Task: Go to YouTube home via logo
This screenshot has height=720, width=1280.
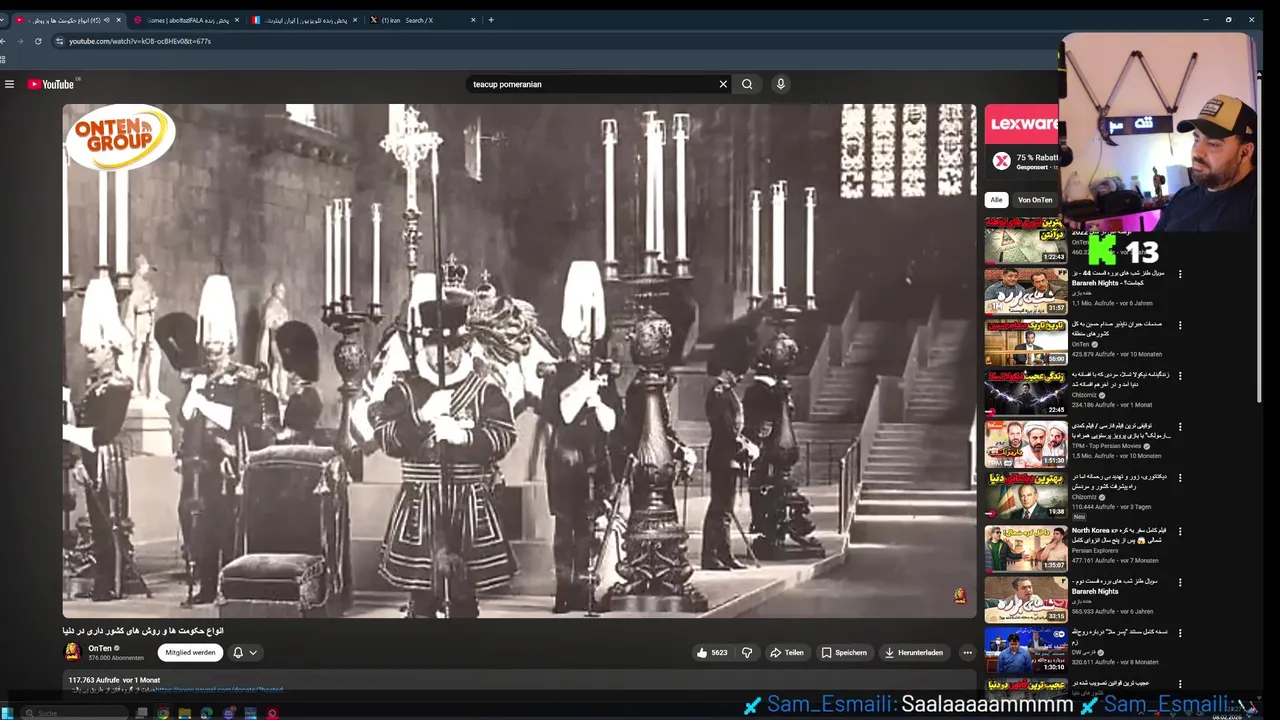Action: point(51,84)
